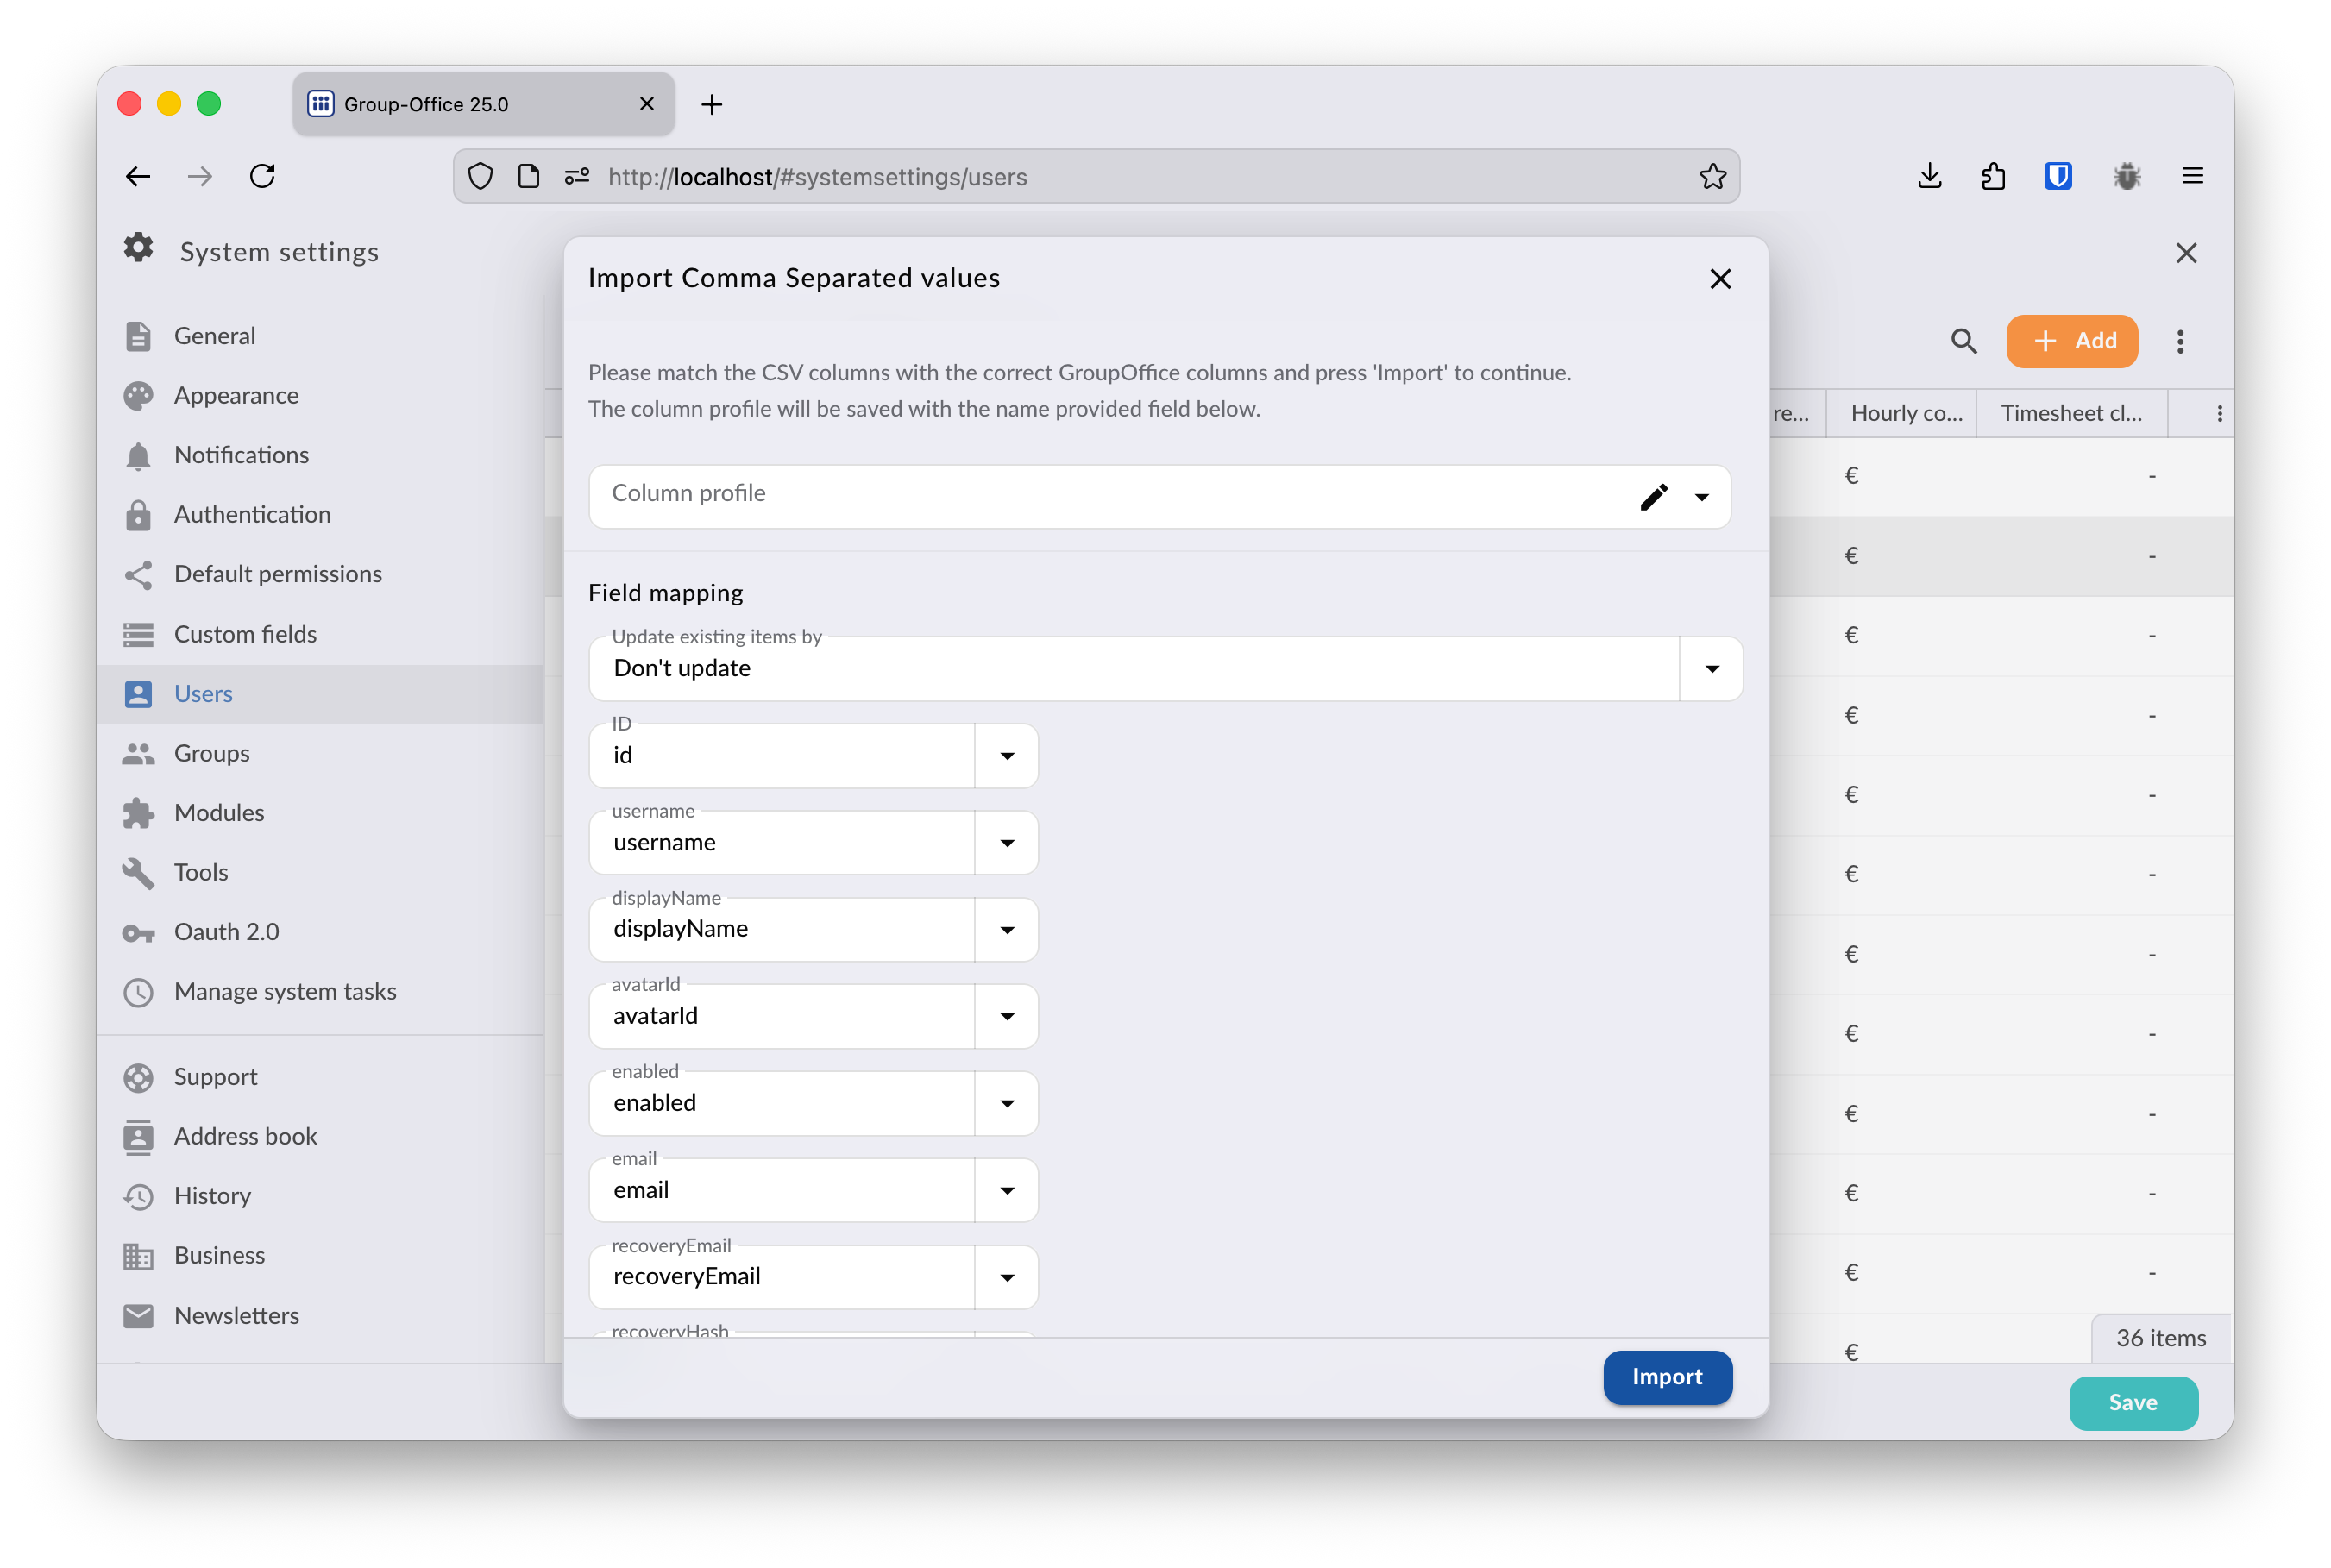
Task: Expand the username mapping dropdown
Action: (1007, 843)
